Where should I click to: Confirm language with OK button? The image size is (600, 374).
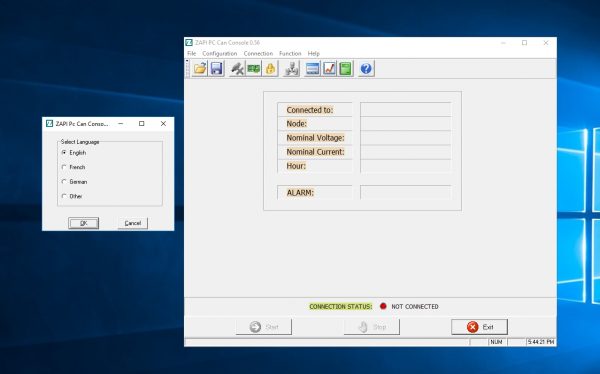tap(83, 223)
